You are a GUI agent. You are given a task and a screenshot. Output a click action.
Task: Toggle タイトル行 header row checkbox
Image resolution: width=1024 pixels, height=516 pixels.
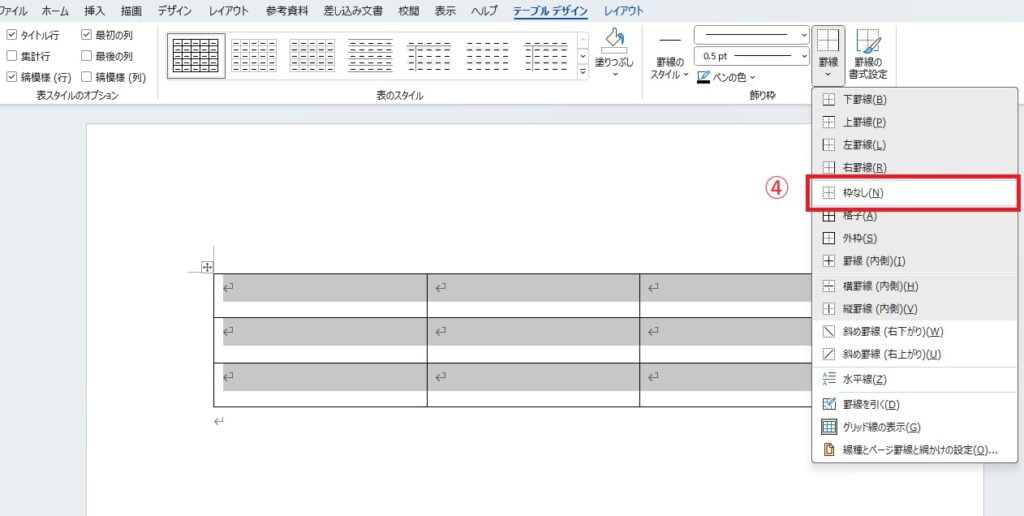click(x=12, y=35)
